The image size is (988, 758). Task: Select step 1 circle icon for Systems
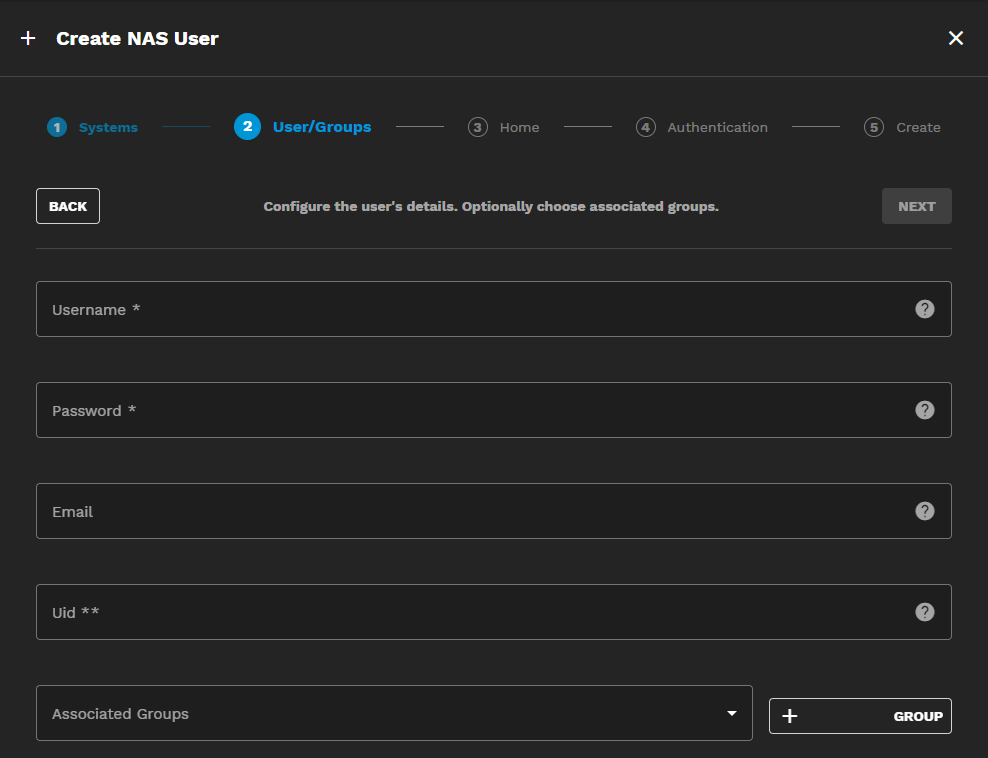click(x=57, y=127)
